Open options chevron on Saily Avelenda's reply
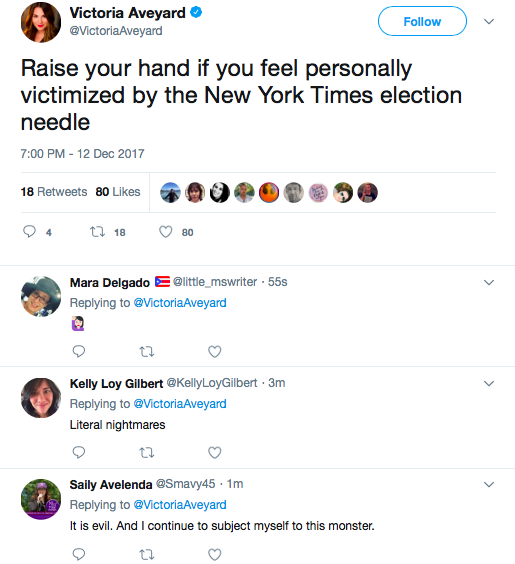This screenshot has width=515, height=564. [489, 485]
